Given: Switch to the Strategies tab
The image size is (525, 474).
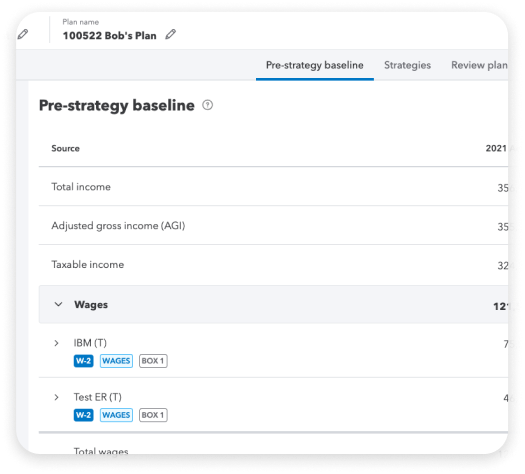Looking at the screenshot, I should coord(407,65).
